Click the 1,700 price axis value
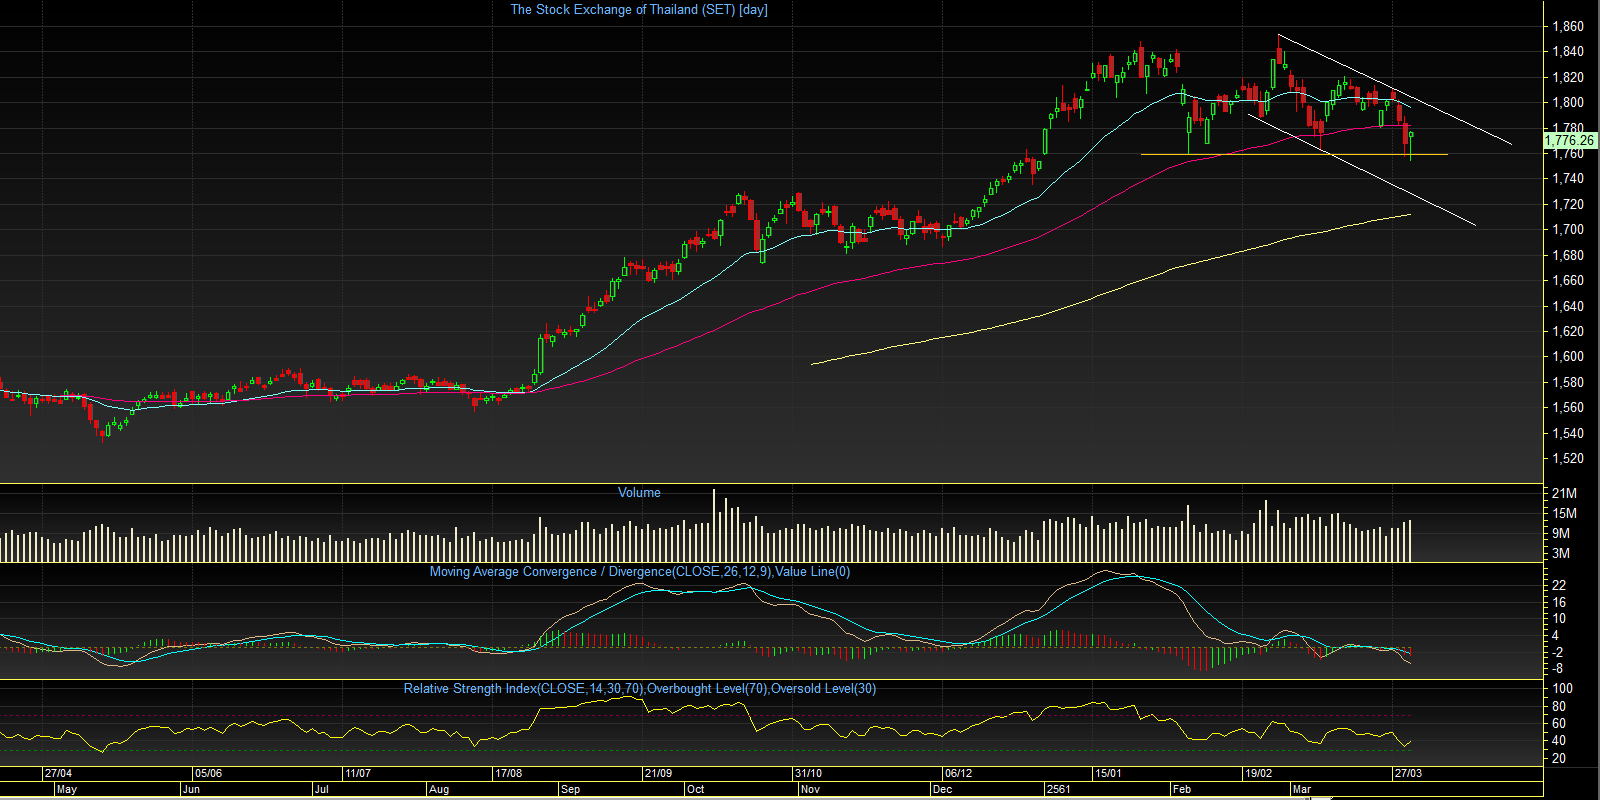The image size is (1600, 800). [x=1567, y=230]
